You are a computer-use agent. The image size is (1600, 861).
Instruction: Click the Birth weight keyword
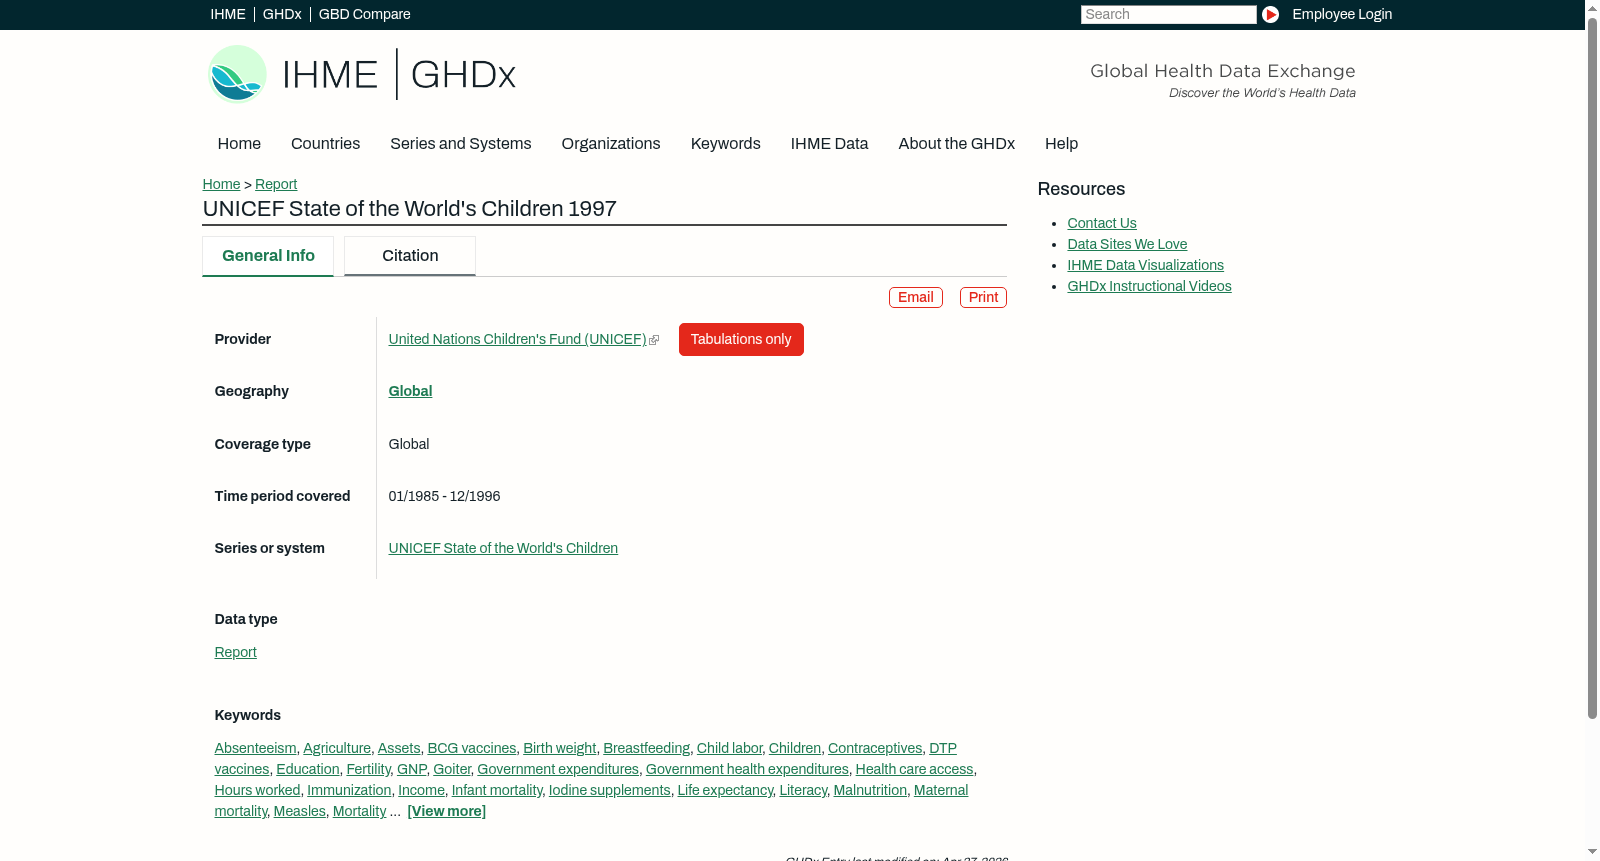tap(560, 748)
